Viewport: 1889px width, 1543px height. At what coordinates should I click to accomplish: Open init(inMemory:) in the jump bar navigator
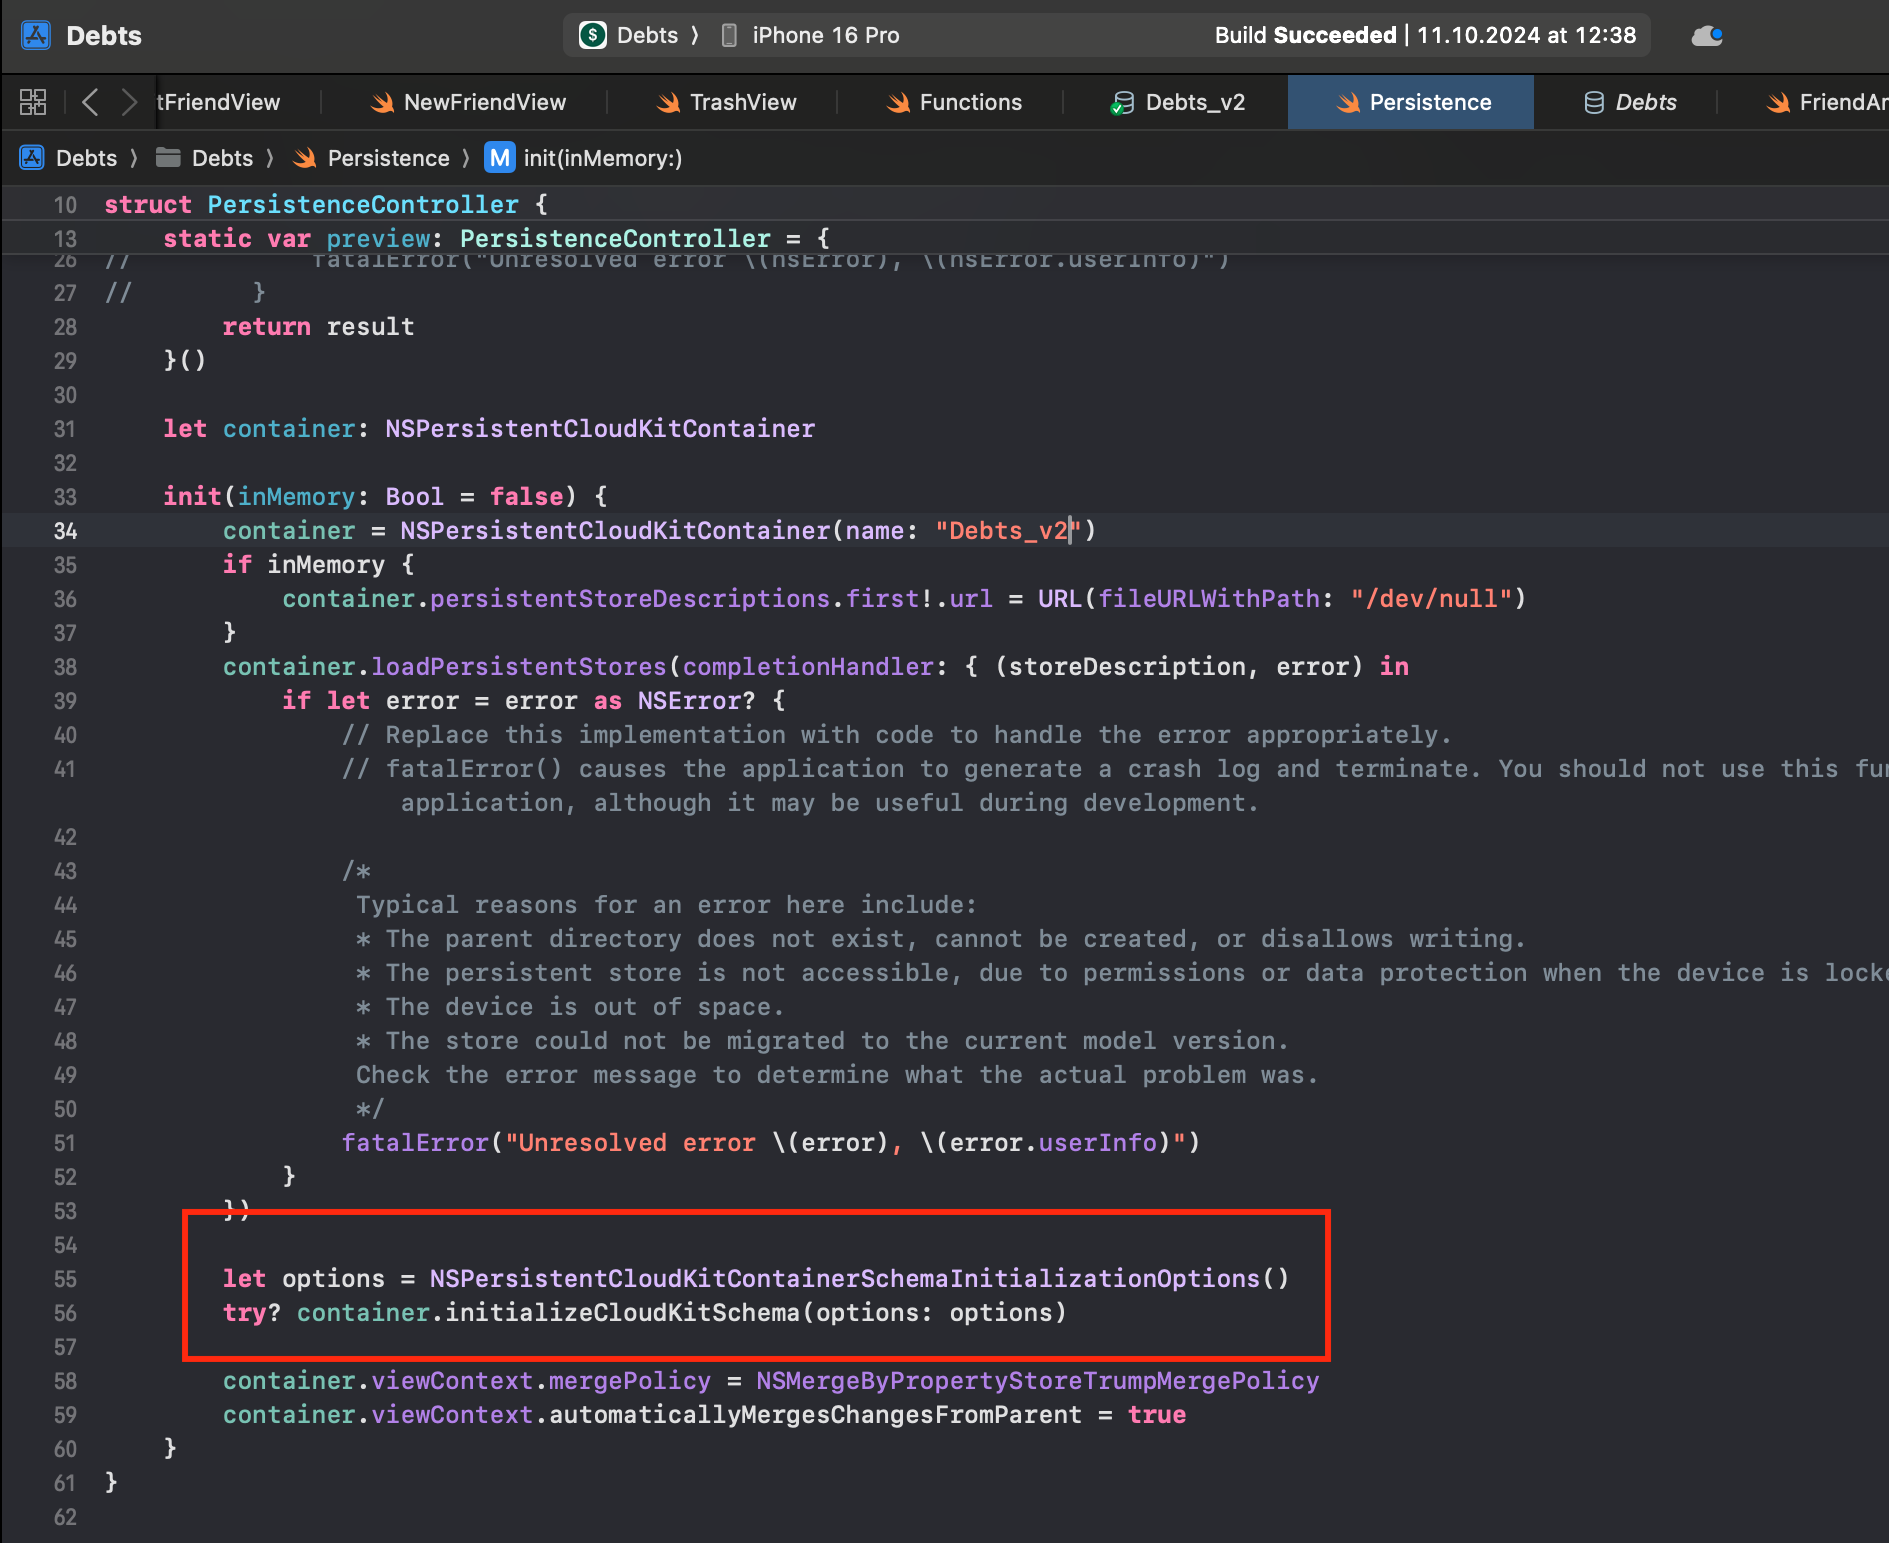click(601, 158)
